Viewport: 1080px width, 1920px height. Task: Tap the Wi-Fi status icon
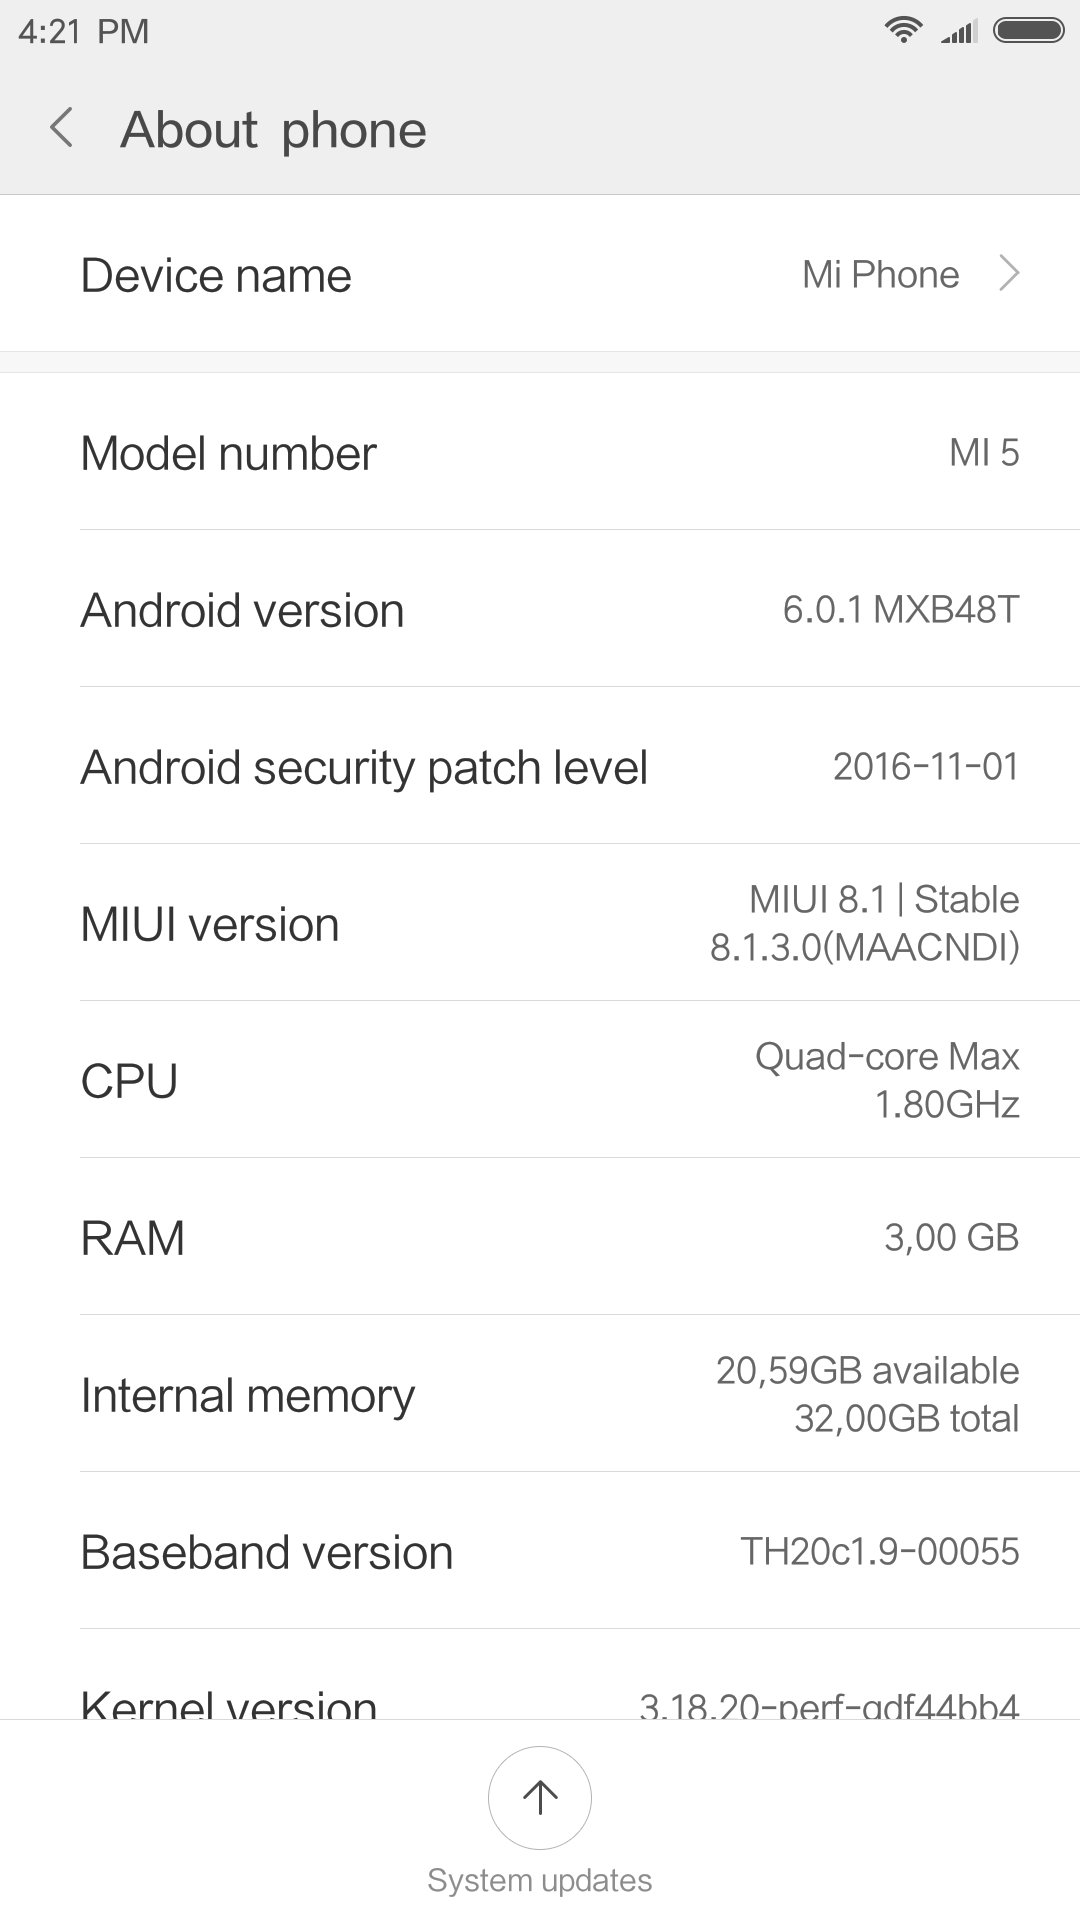click(x=903, y=31)
